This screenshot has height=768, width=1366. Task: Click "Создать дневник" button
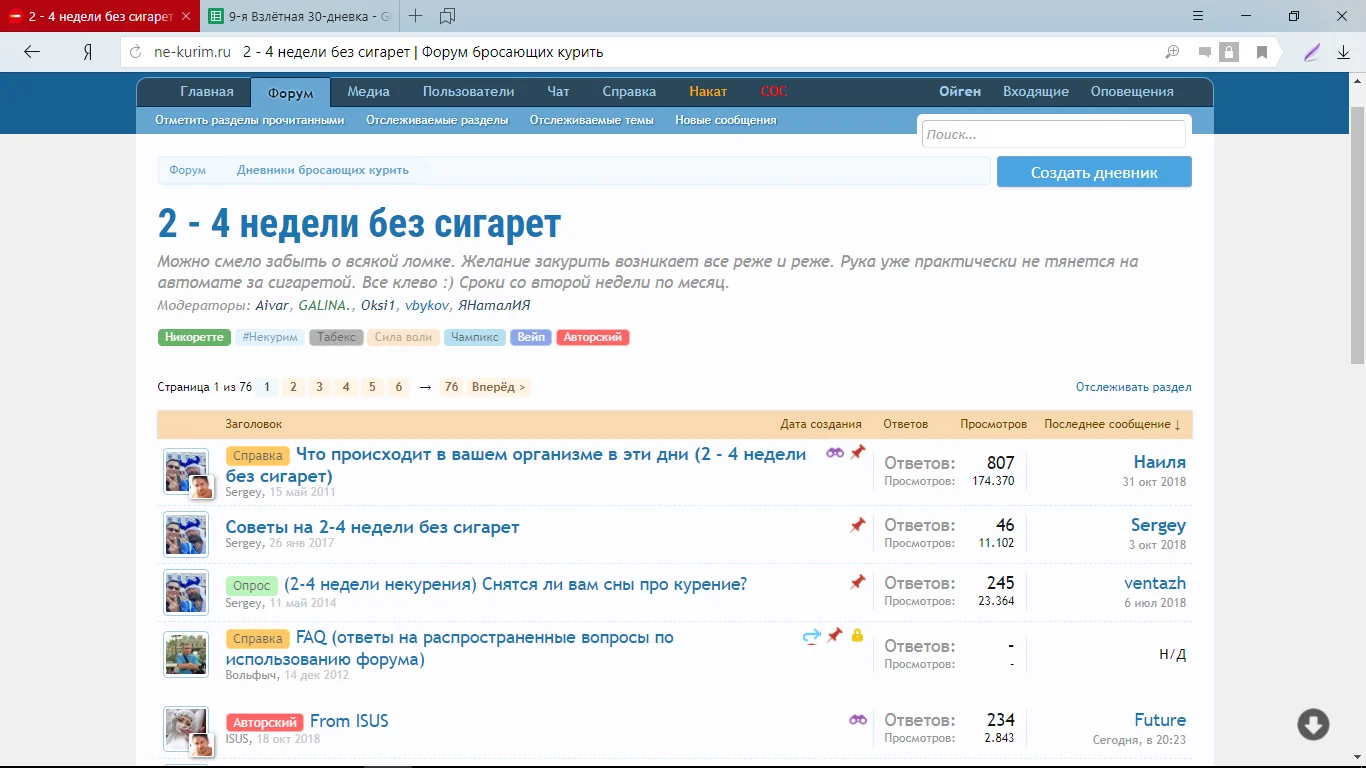pos(1094,172)
